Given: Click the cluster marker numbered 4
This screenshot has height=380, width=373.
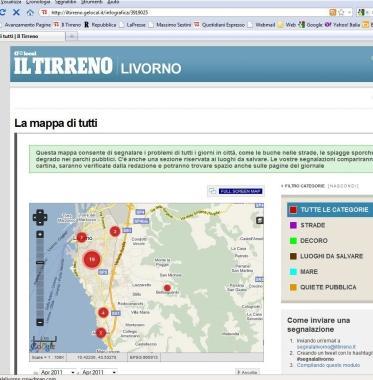Looking at the screenshot, I should [103, 313].
